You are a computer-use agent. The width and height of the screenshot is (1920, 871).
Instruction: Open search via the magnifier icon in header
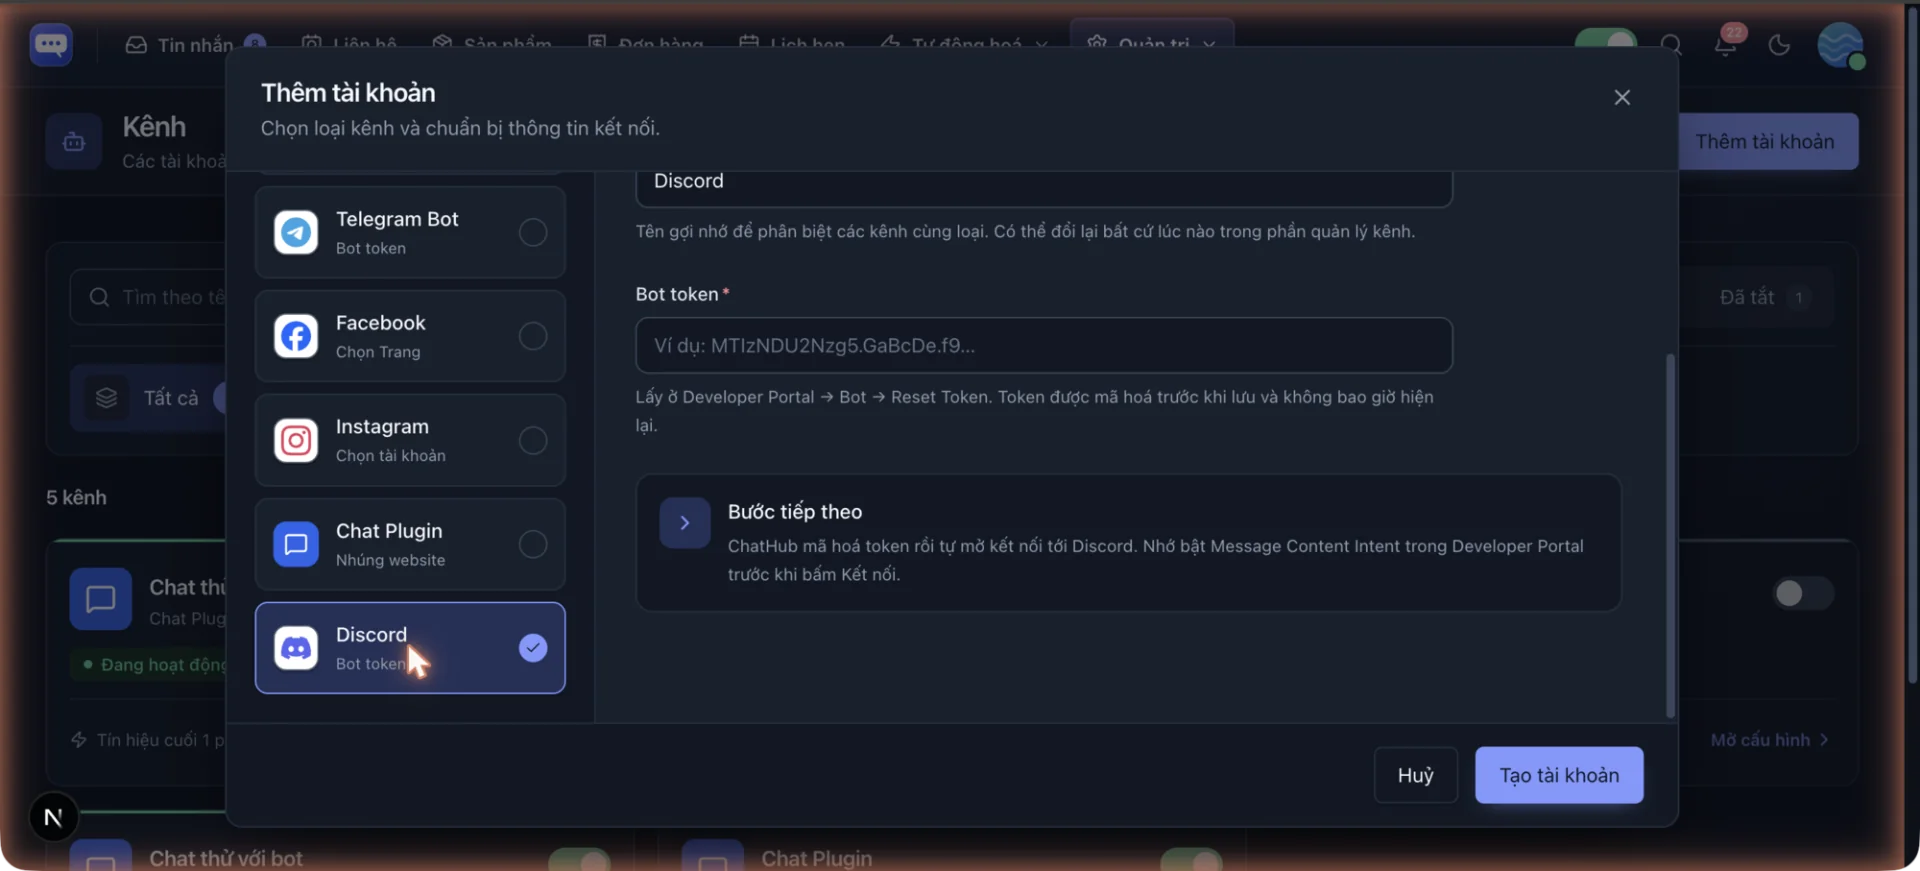pos(1671,45)
